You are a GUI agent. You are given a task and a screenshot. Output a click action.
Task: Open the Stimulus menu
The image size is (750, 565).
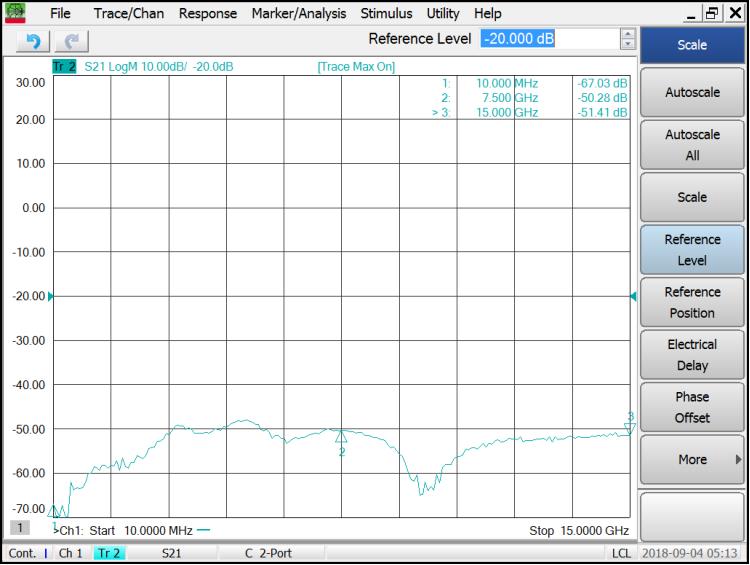tap(386, 13)
